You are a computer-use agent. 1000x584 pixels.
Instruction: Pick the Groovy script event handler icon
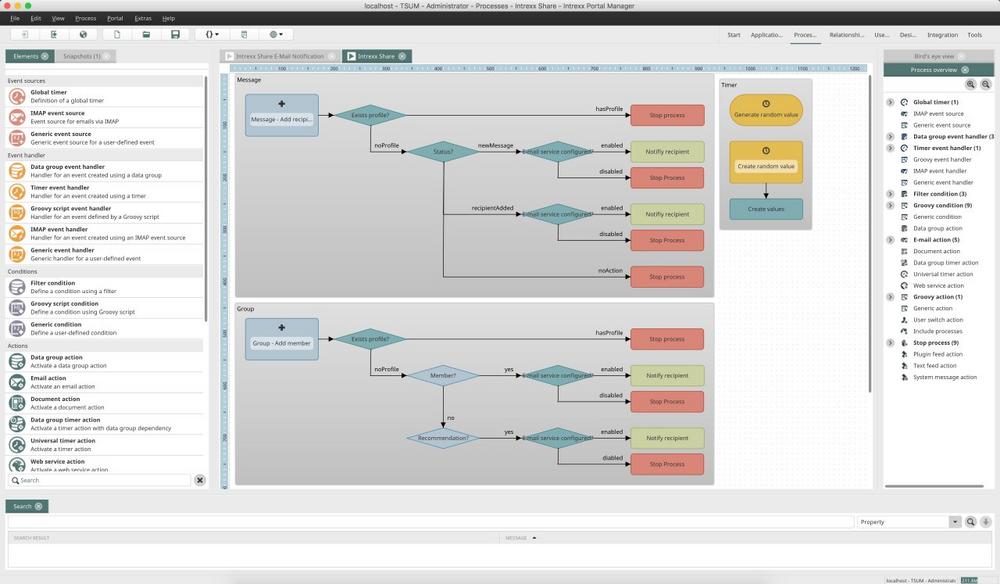point(17,212)
